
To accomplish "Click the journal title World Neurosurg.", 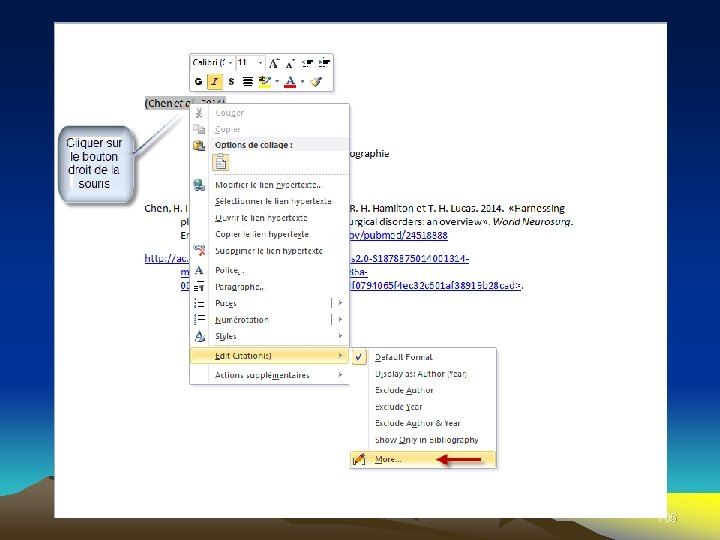I will click(532, 222).
